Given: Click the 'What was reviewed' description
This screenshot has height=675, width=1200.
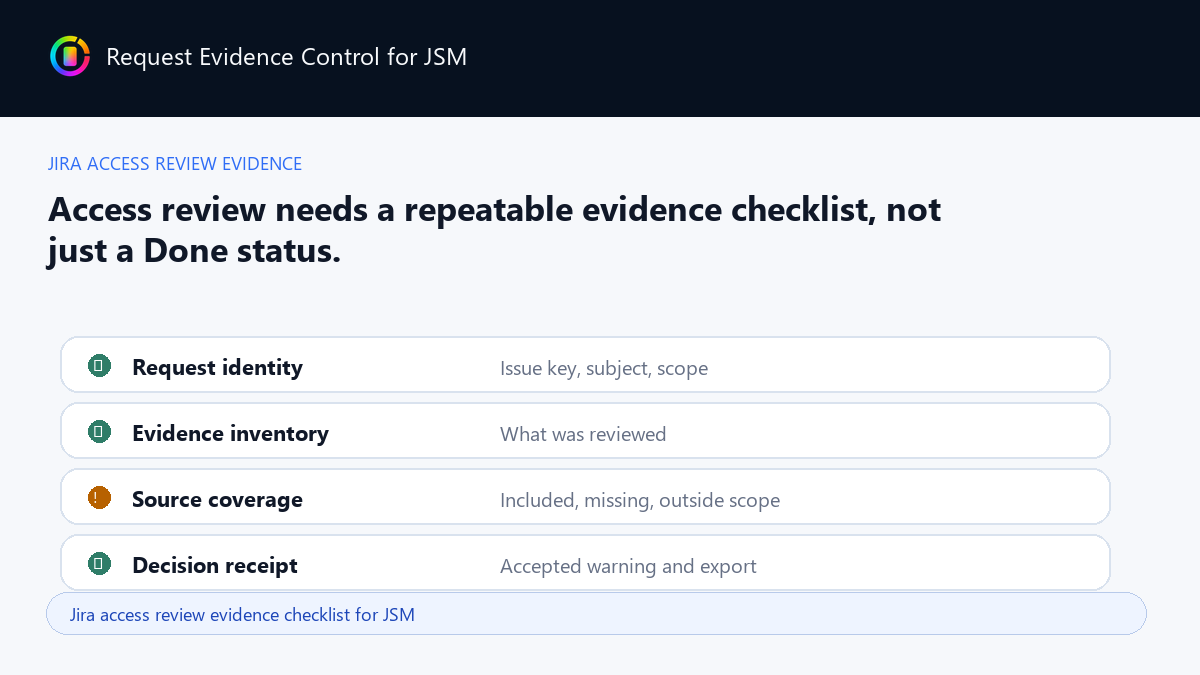Looking at the screenshot, I should click(x=583, y=434).
